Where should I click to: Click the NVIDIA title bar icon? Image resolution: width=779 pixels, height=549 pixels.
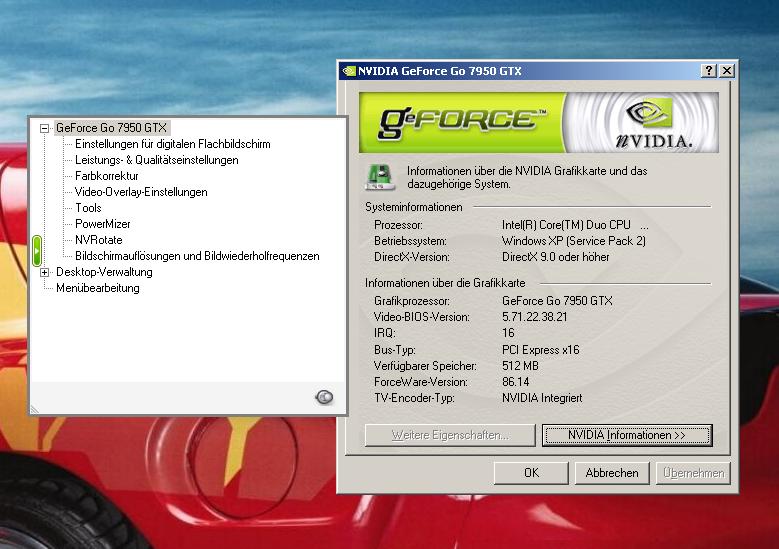349,71
